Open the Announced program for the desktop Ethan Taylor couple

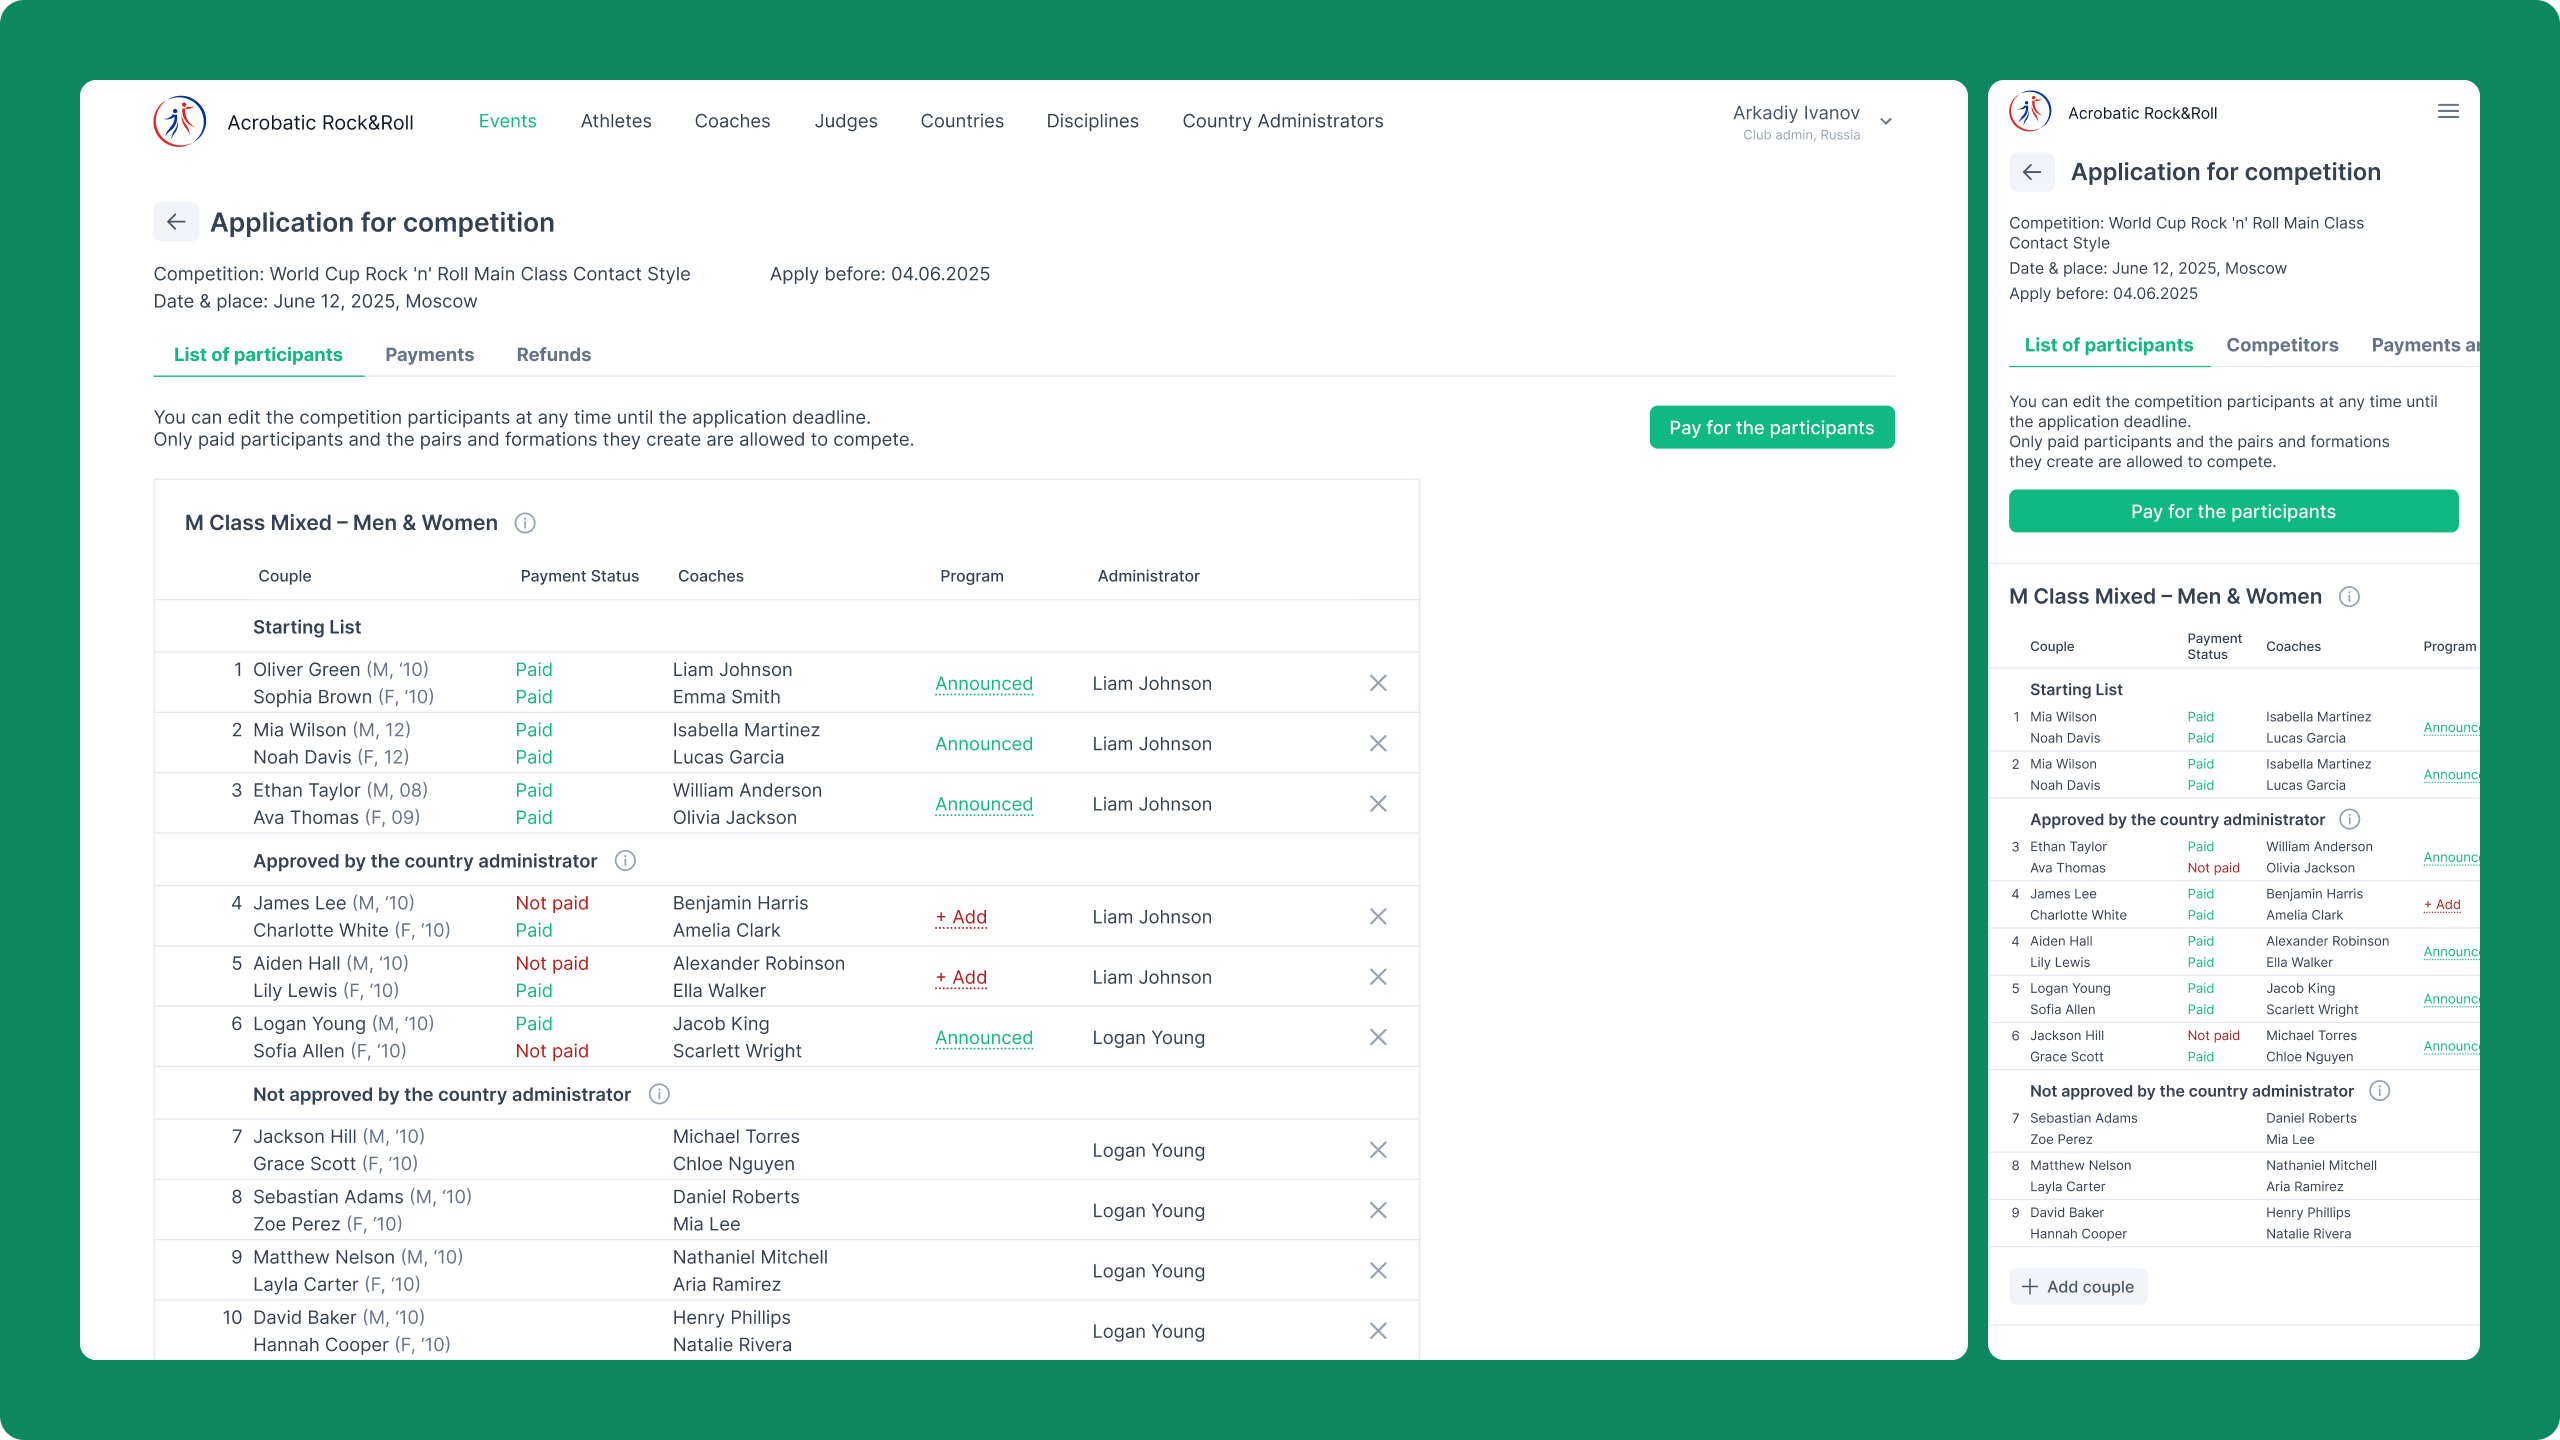click(x=984, y=804)
